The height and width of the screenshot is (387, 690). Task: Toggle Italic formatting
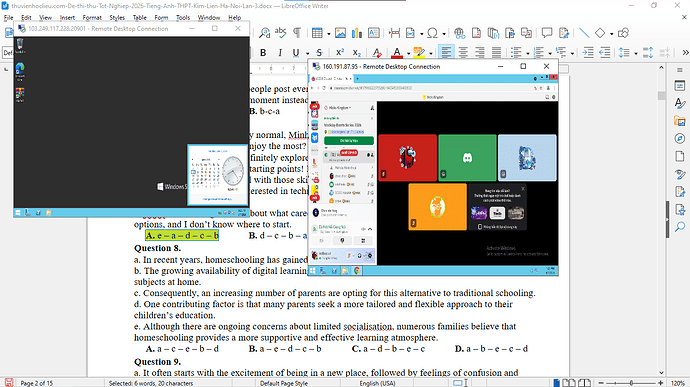pyautogui.click(x=280, y=53)
